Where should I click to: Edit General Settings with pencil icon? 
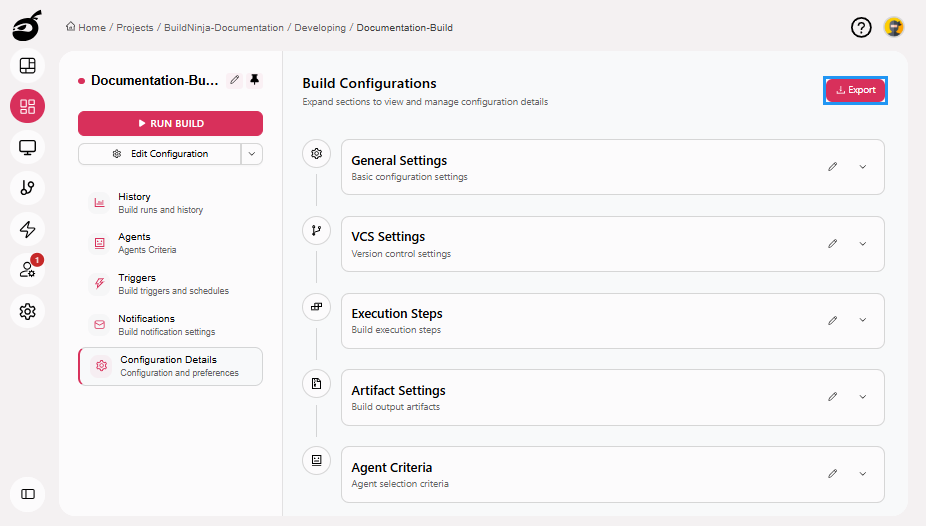833,166
